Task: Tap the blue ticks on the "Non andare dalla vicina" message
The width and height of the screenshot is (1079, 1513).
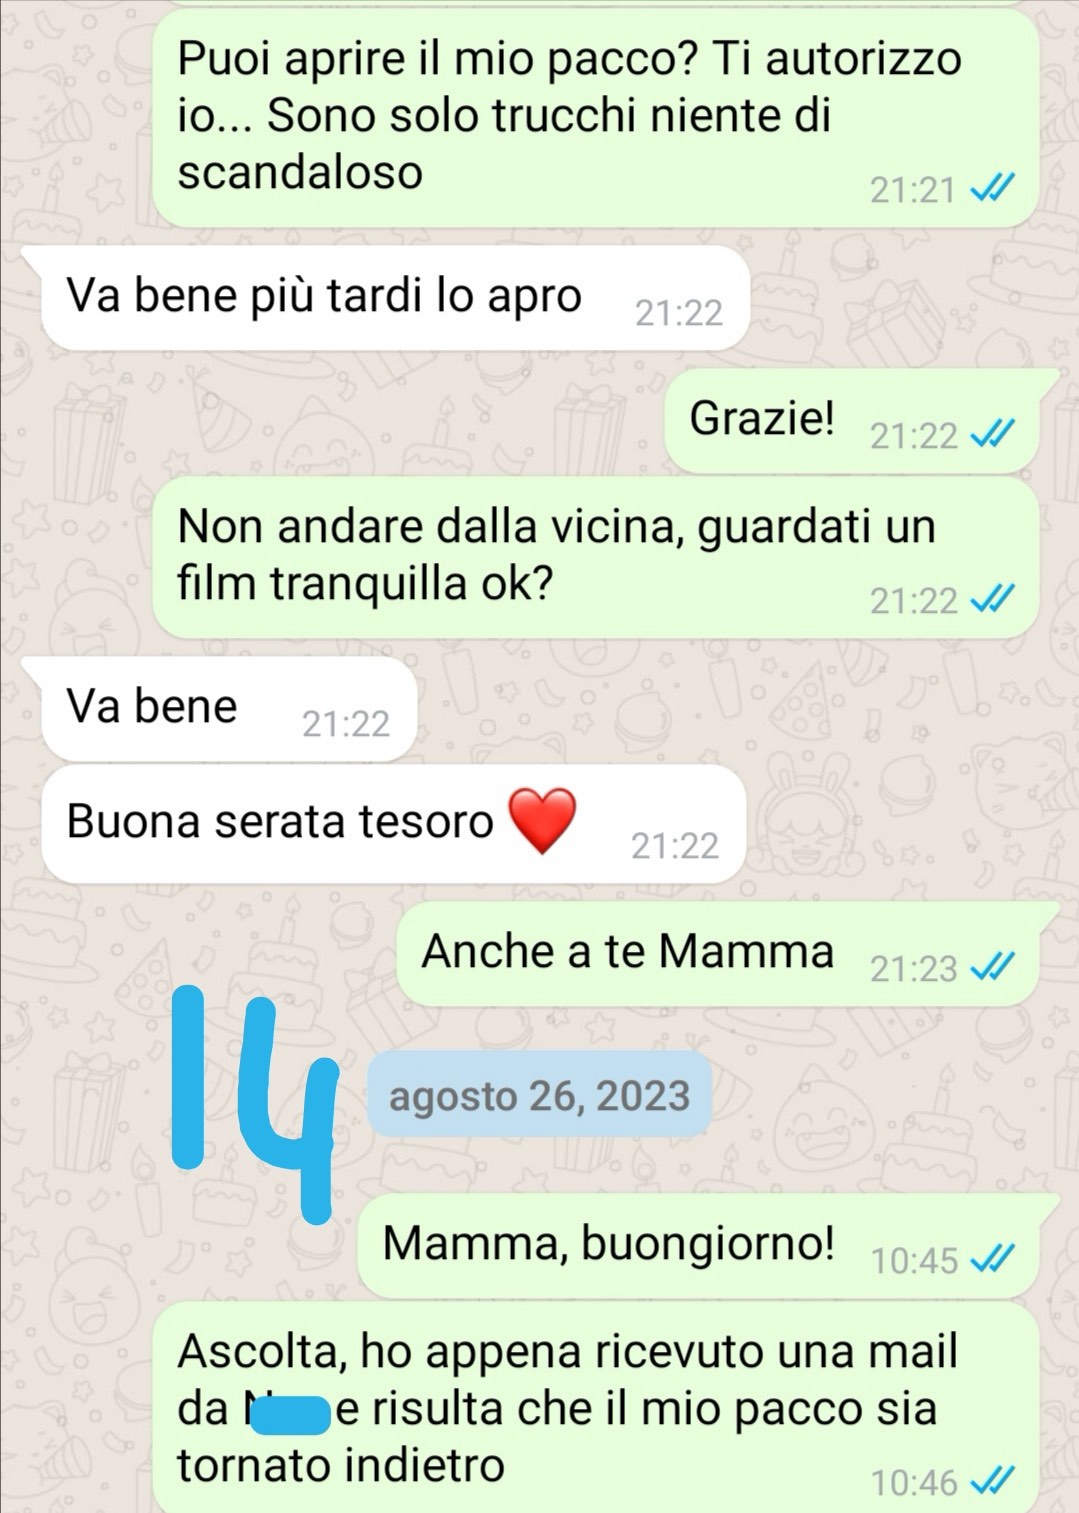Action: (x=993, y=599)
